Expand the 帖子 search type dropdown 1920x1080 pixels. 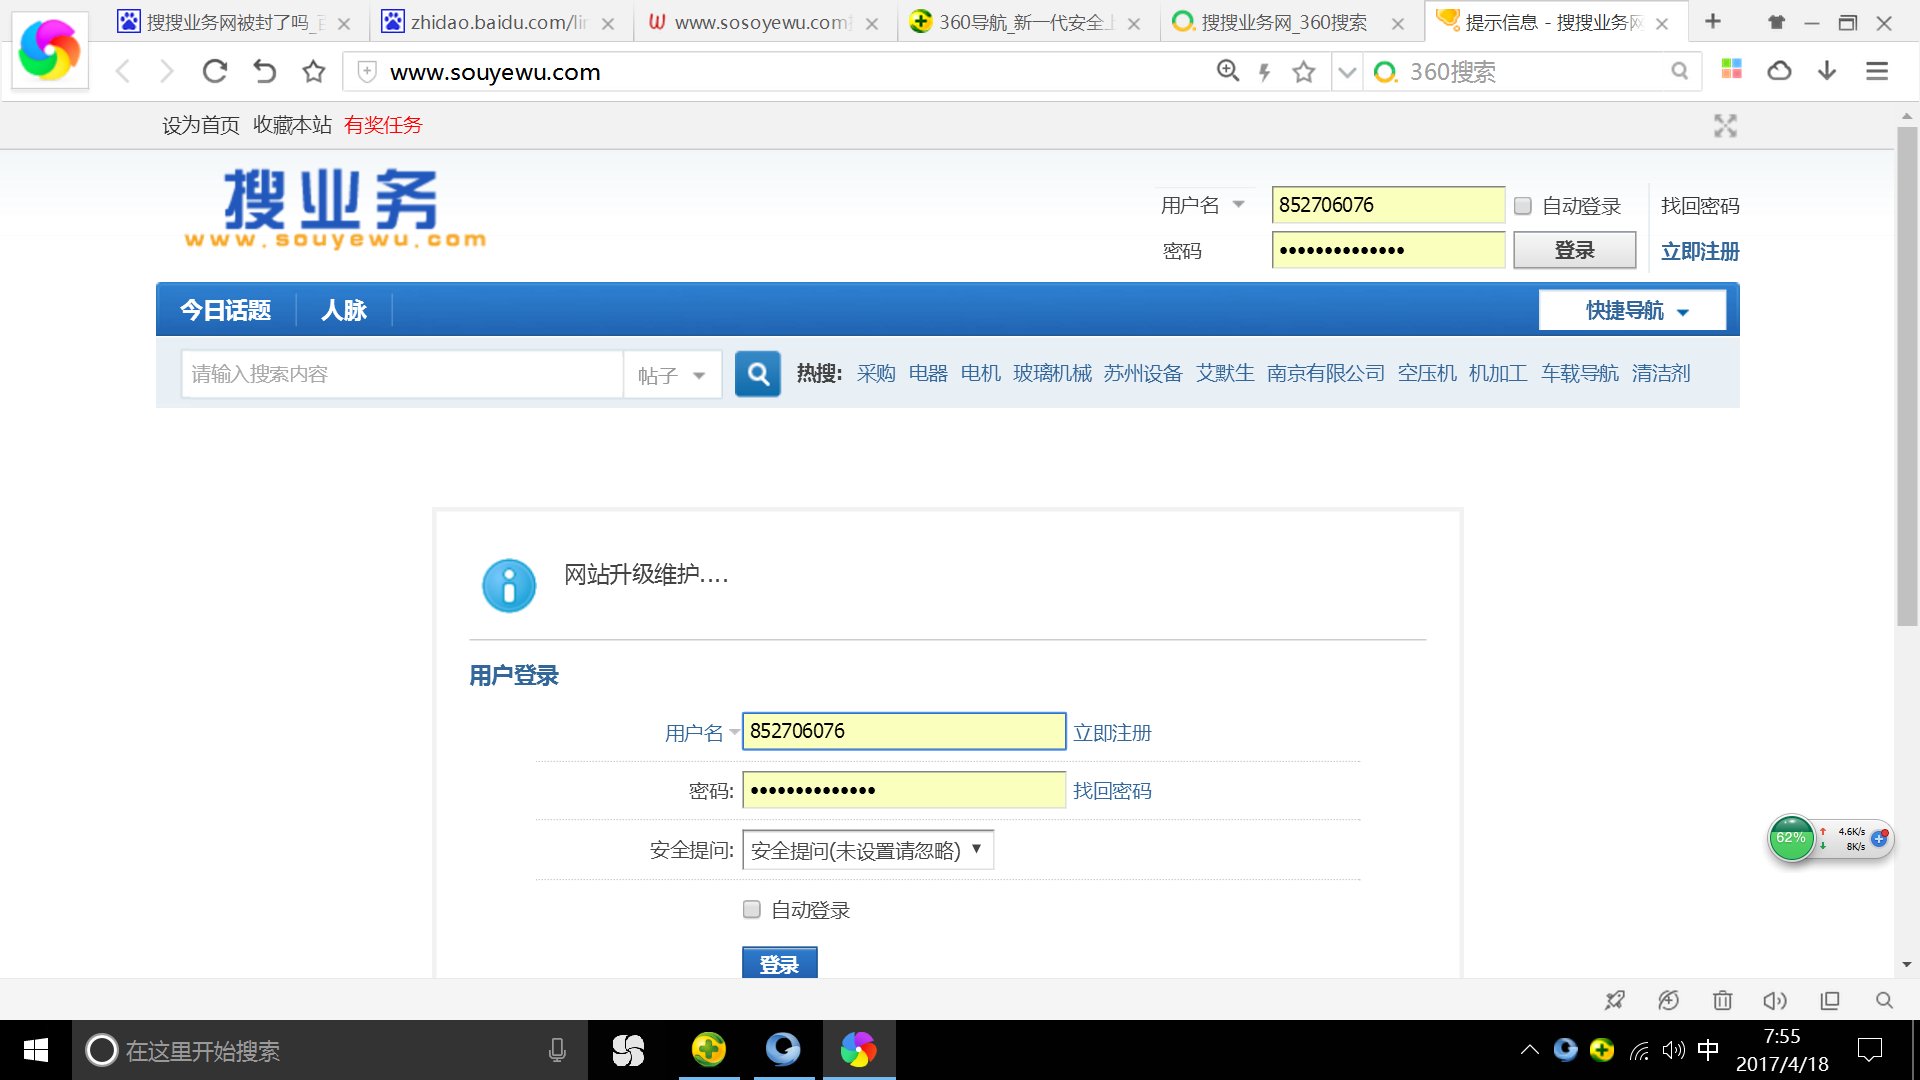click(x=672, y=374)
